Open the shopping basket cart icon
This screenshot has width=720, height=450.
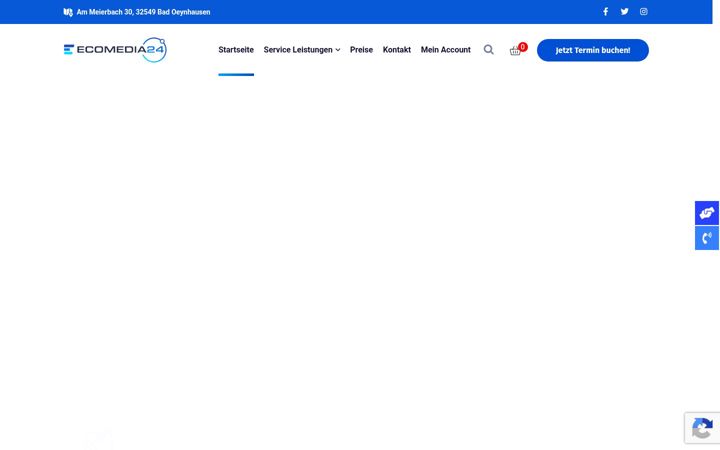click(515, 51)
